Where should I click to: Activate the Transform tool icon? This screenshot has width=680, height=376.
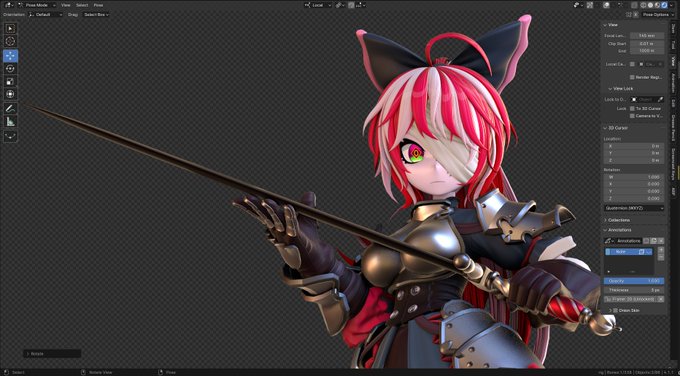click(x=10, y=94)
